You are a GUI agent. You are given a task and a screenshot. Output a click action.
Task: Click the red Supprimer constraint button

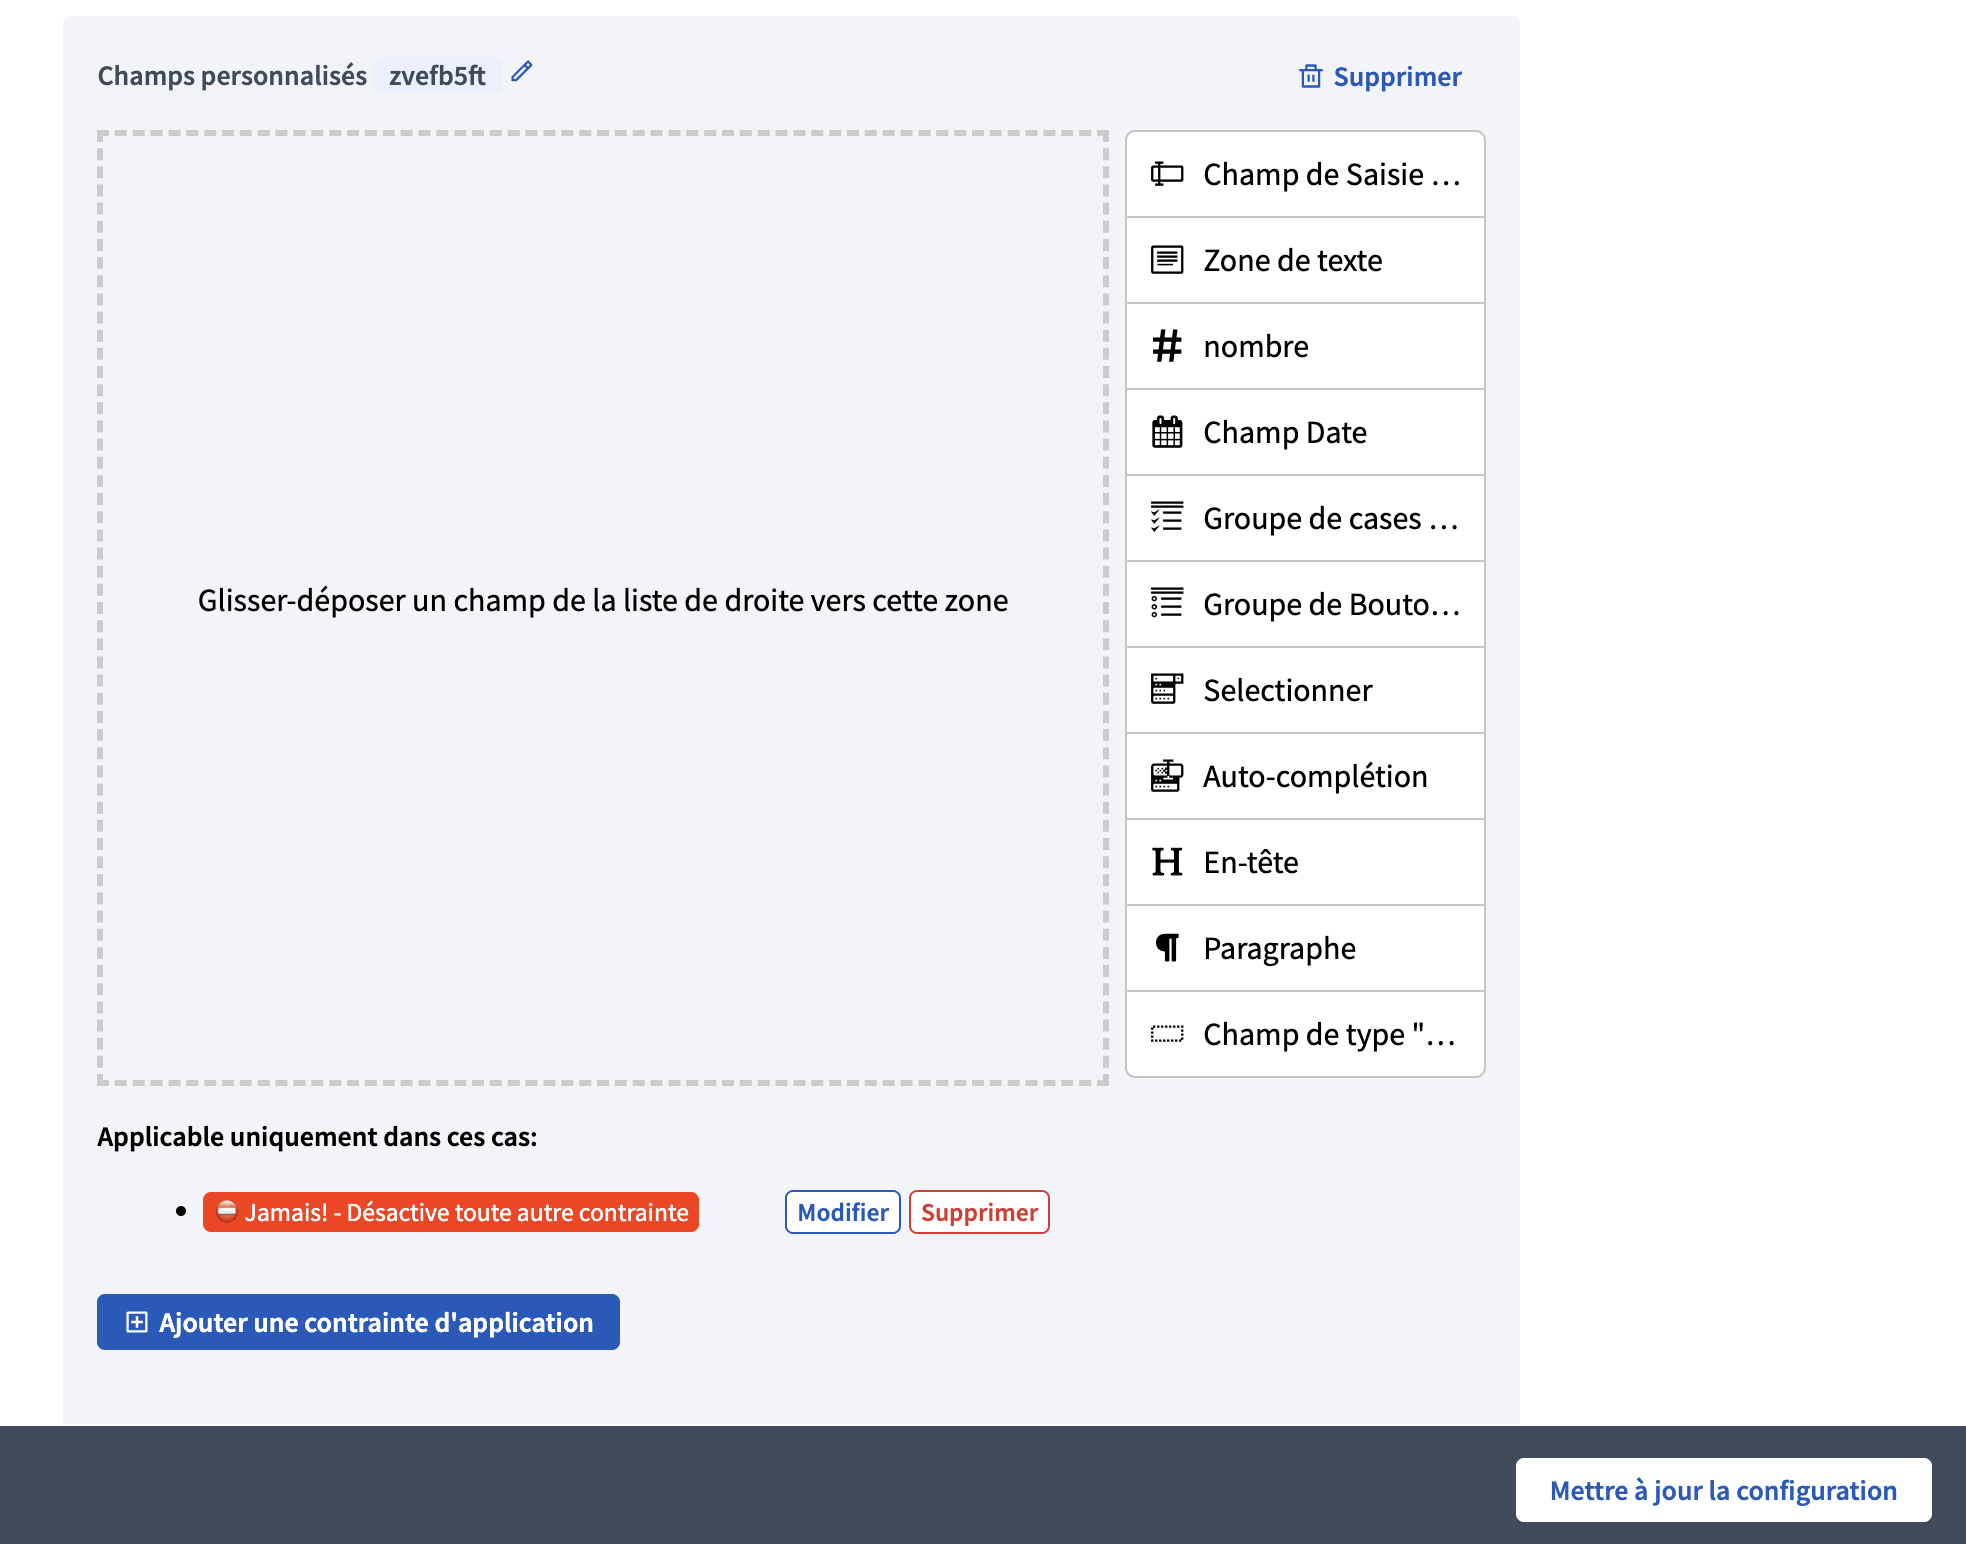tap(978, 1212)
